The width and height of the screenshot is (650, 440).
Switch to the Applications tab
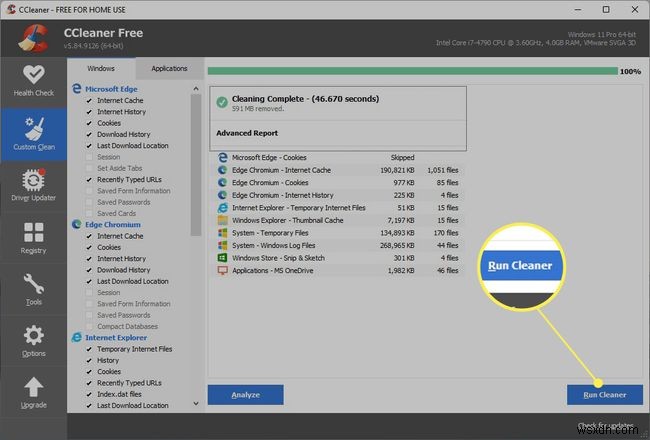tap(169, 69)
